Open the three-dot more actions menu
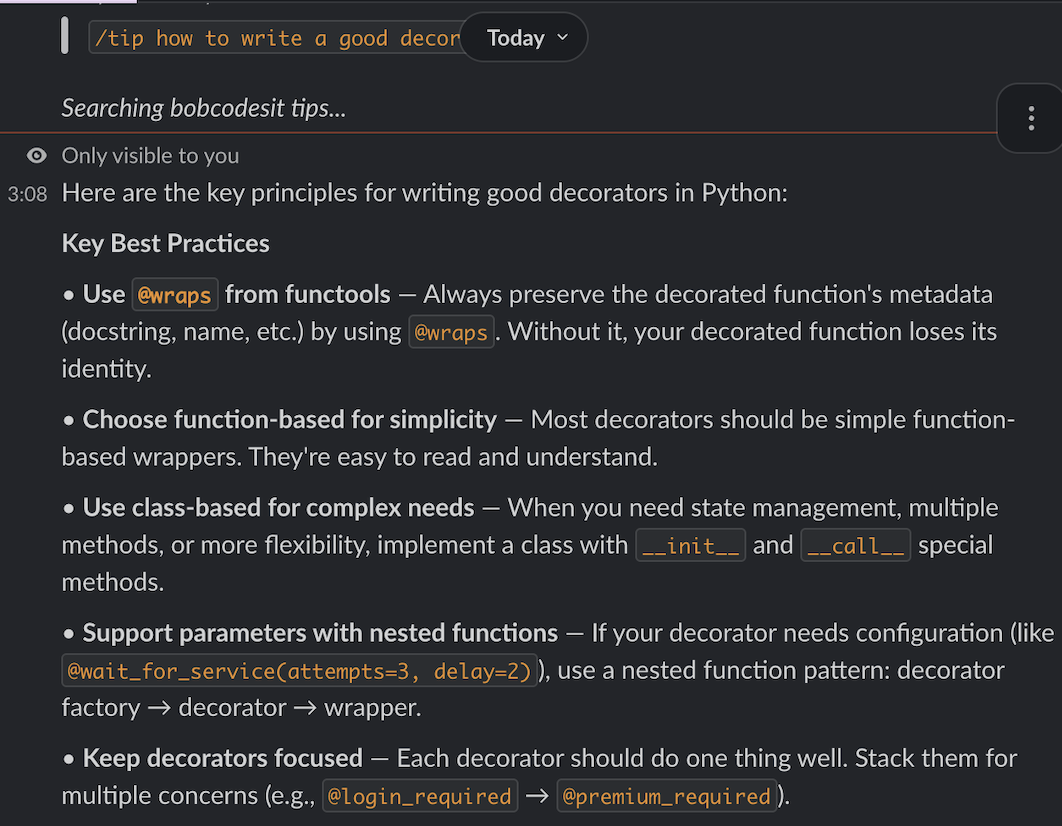The image size is (1062, 826). coord(1031,118)
